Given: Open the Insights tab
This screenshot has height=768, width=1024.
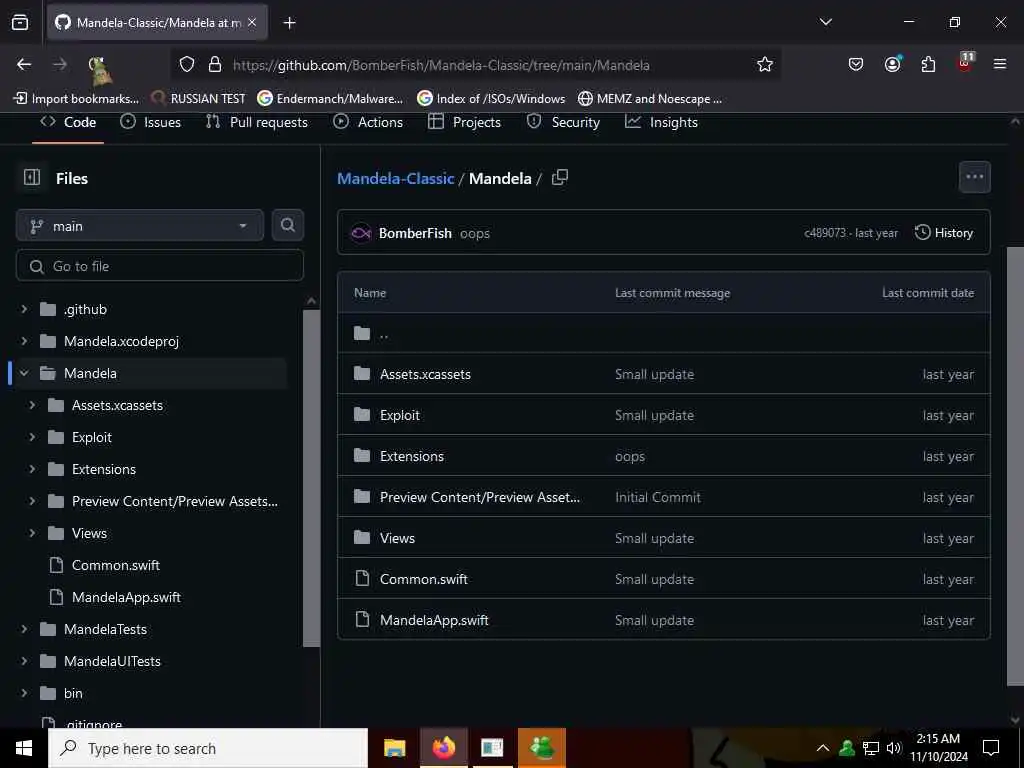Looking at the screenshot, I should [x=662, y=122].
